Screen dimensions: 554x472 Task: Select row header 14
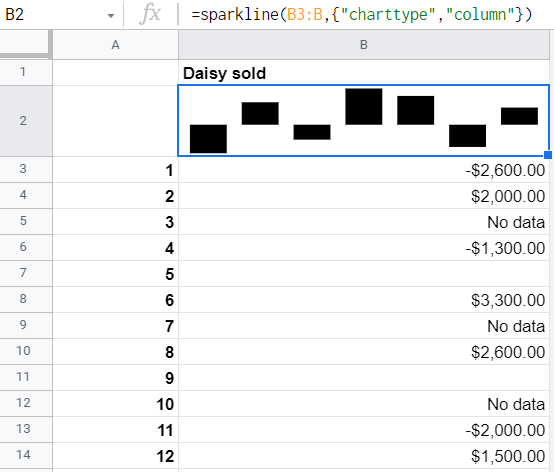[x=26, y=455]
